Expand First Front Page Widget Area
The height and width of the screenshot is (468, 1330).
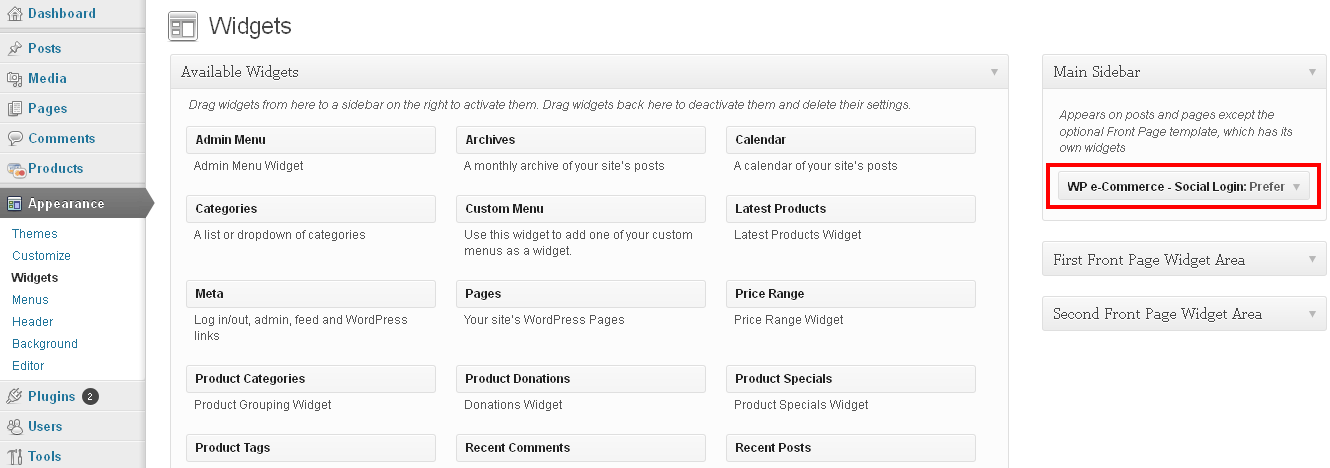point(1312,260)
